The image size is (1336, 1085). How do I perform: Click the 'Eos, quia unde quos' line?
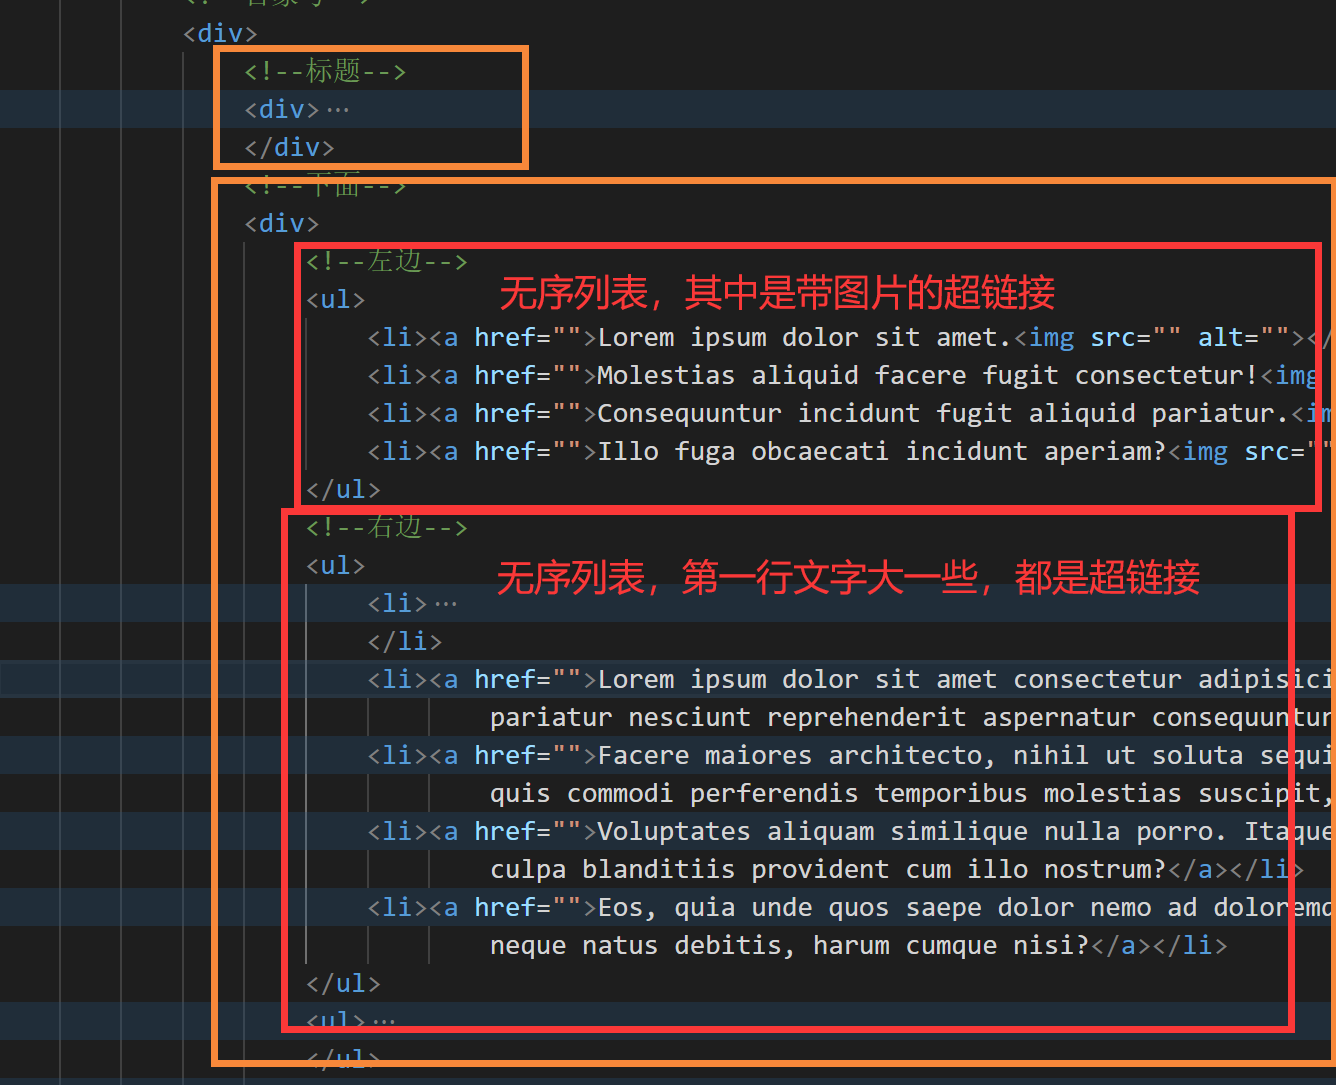(852, 907)
